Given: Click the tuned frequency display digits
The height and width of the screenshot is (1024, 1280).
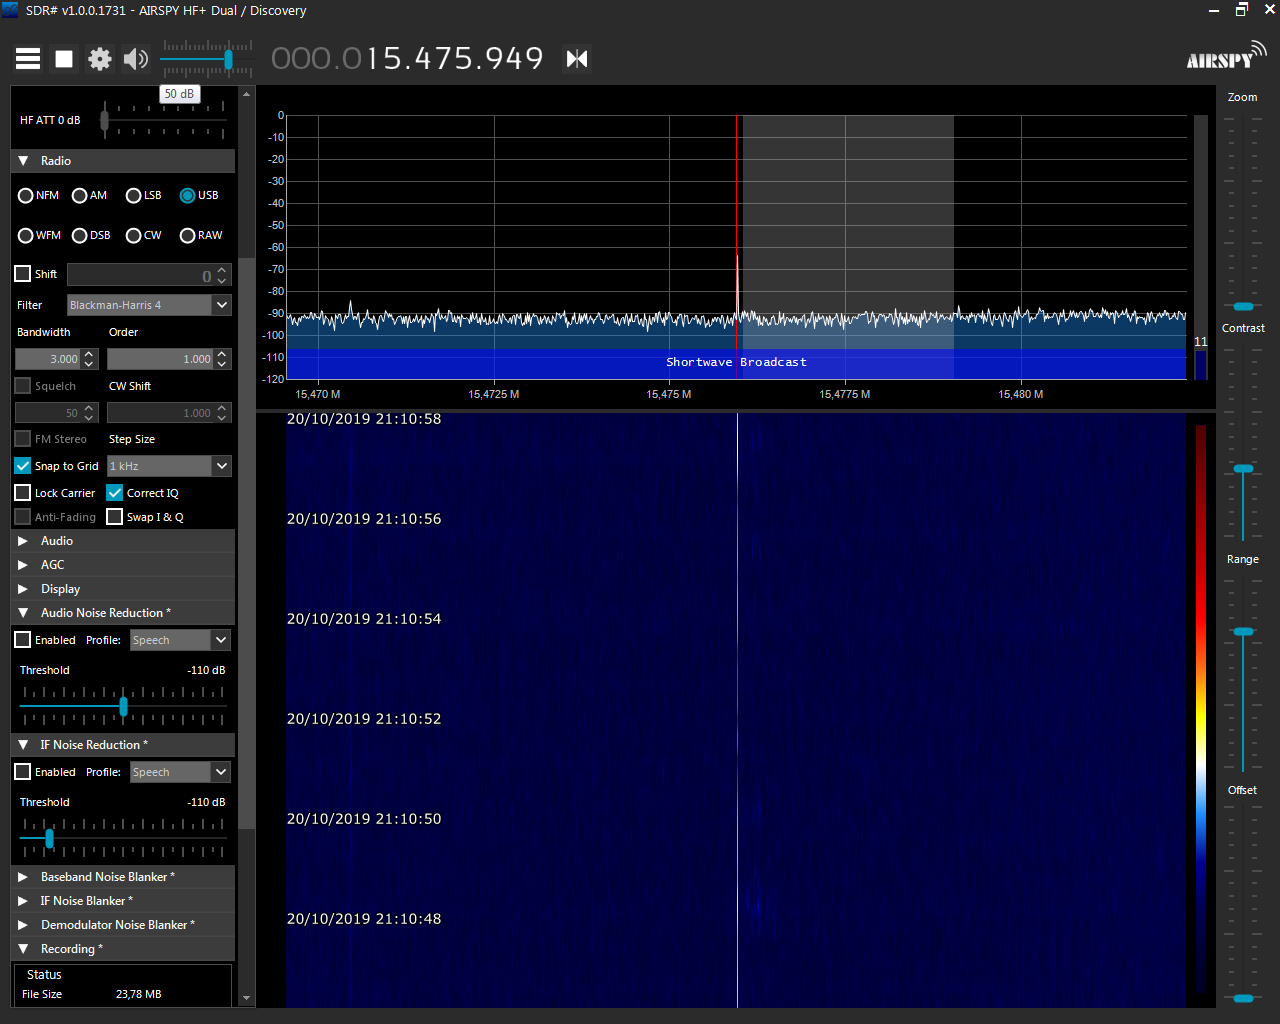Looking at the screenshot, I should [x=407, y=59].
